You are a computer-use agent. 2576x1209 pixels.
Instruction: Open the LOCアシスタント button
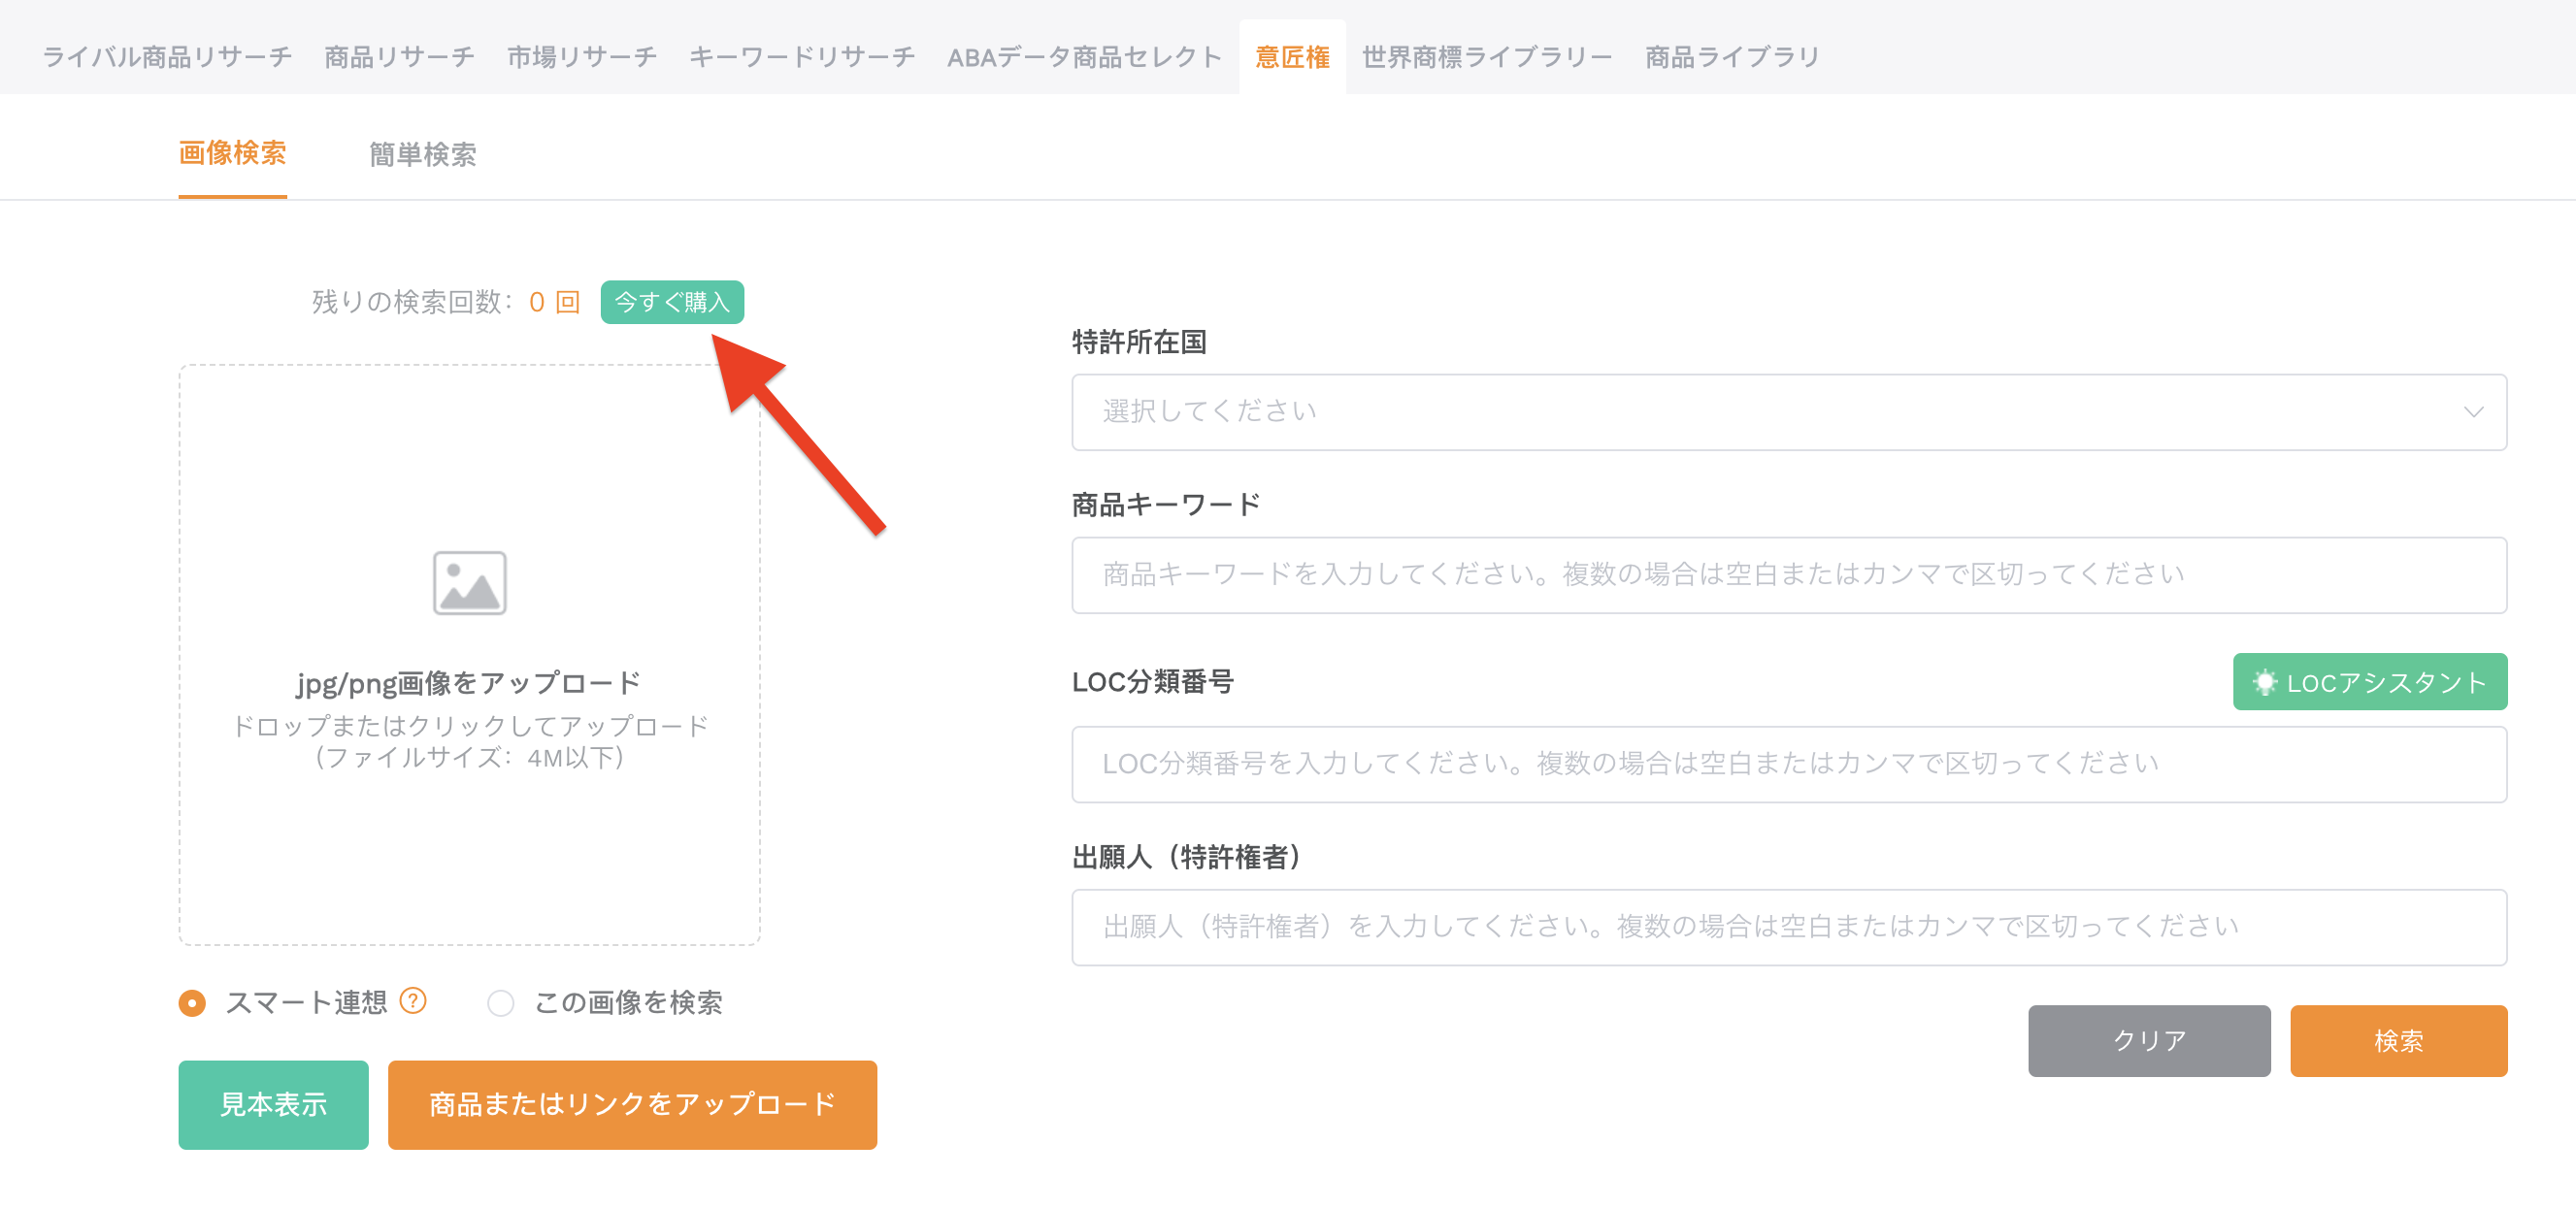(x=2369, y=682)
